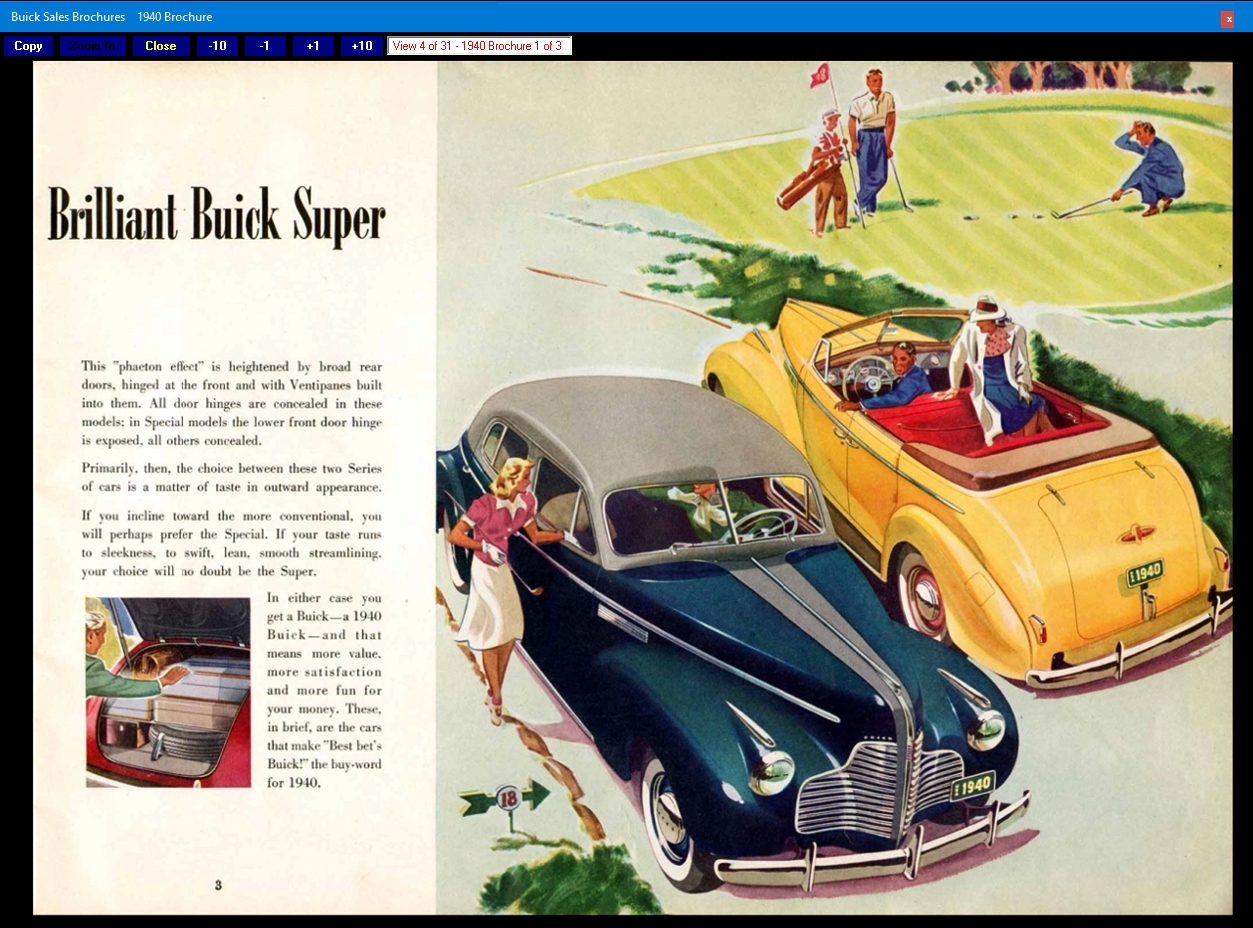This screenshot has height=928, width=1253.
Task: Go to previous page using -1
Action: [264, 46]
